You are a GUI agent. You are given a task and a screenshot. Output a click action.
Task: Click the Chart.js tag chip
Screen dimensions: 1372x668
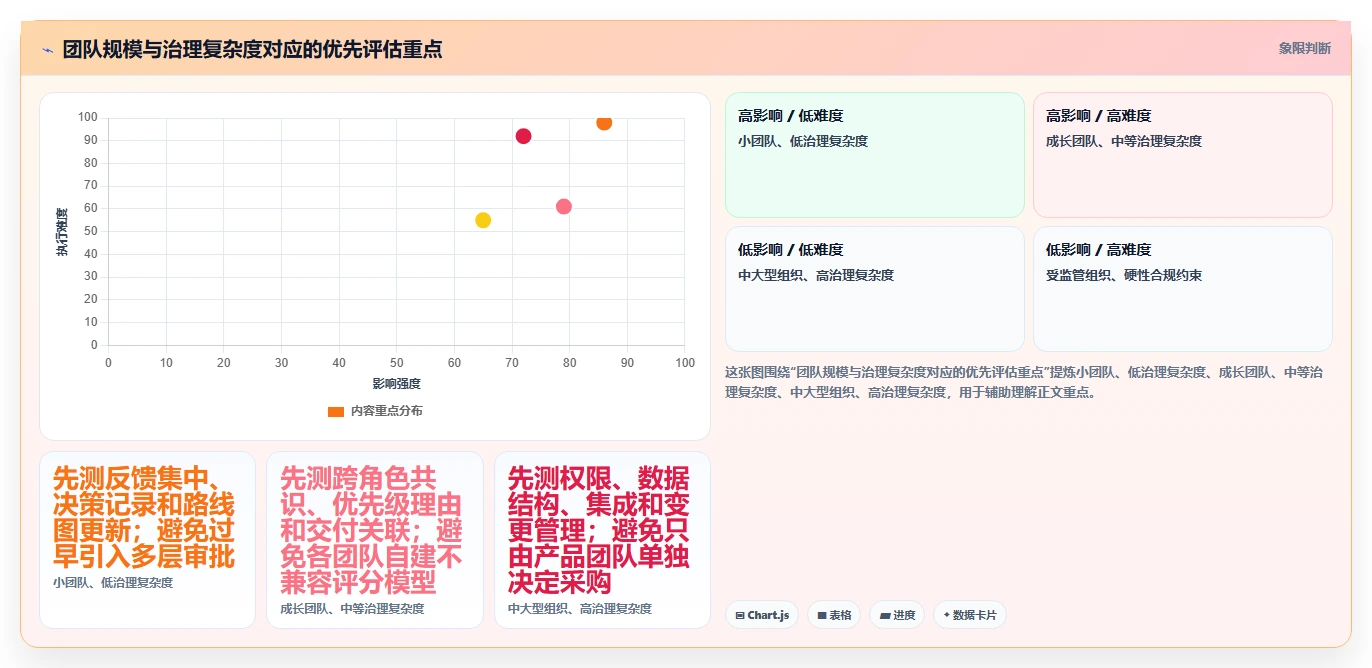(762, 615)
